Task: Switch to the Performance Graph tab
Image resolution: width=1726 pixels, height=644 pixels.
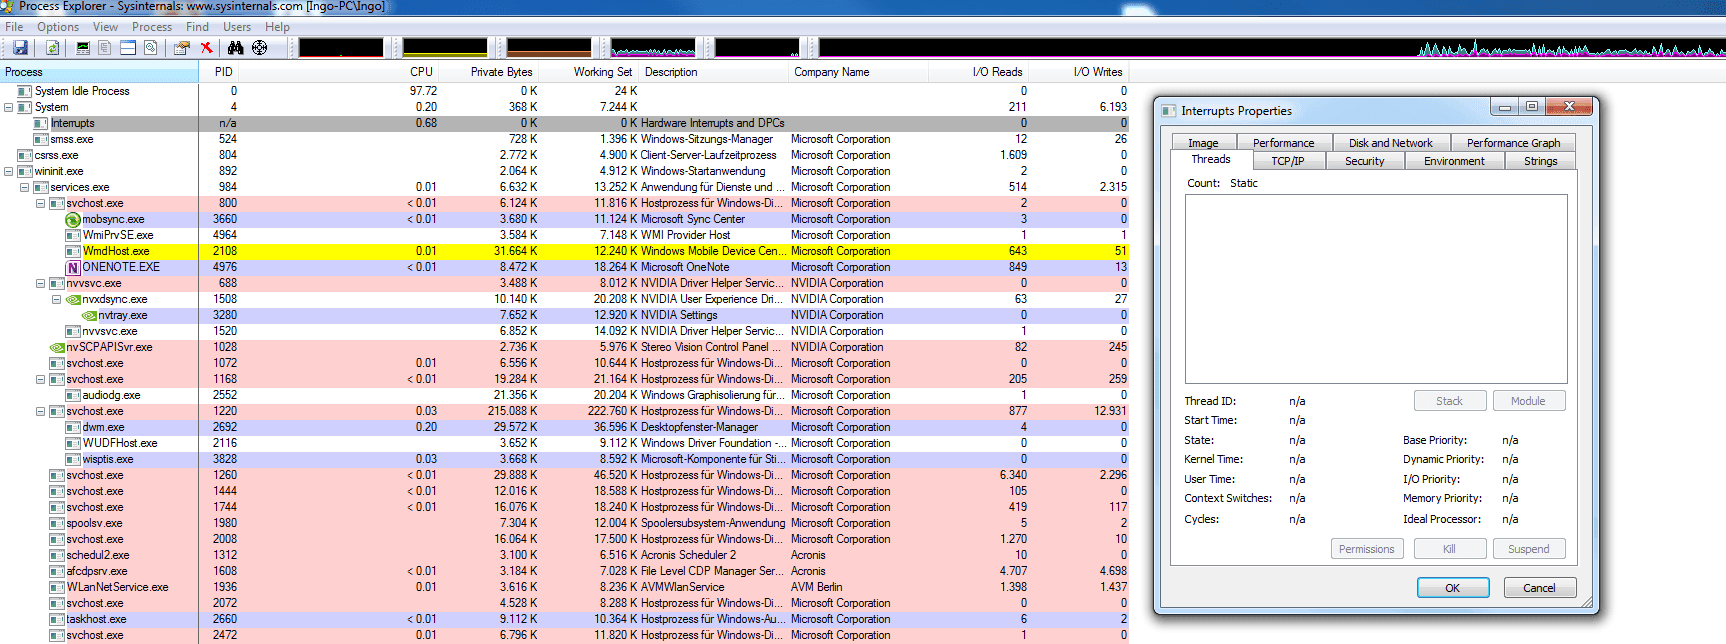Action: click(x=1513, y=143)
